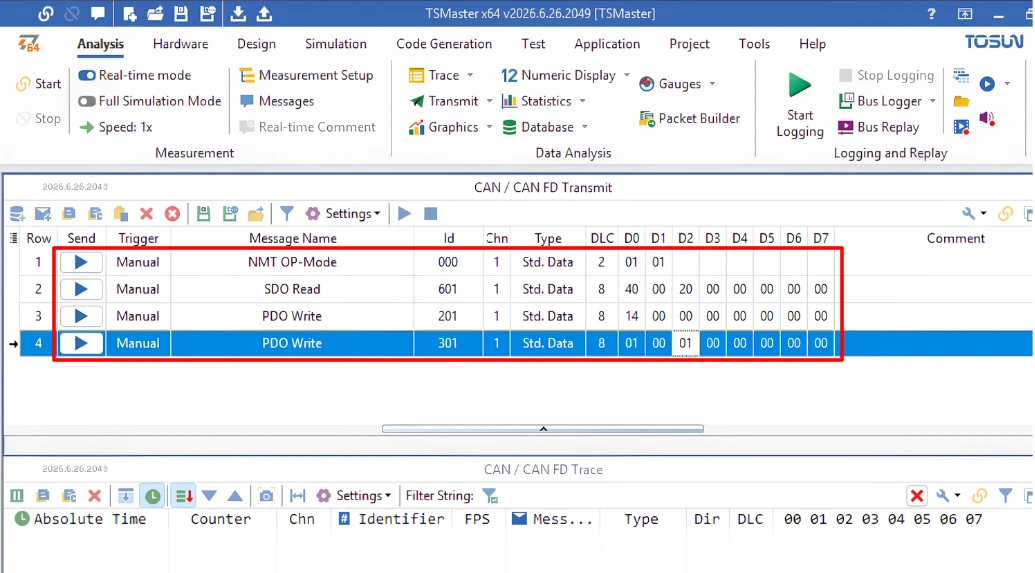Click the D2 cell of row 4
The height and width of the screenshot is (573, 1035).
point(685,343)
